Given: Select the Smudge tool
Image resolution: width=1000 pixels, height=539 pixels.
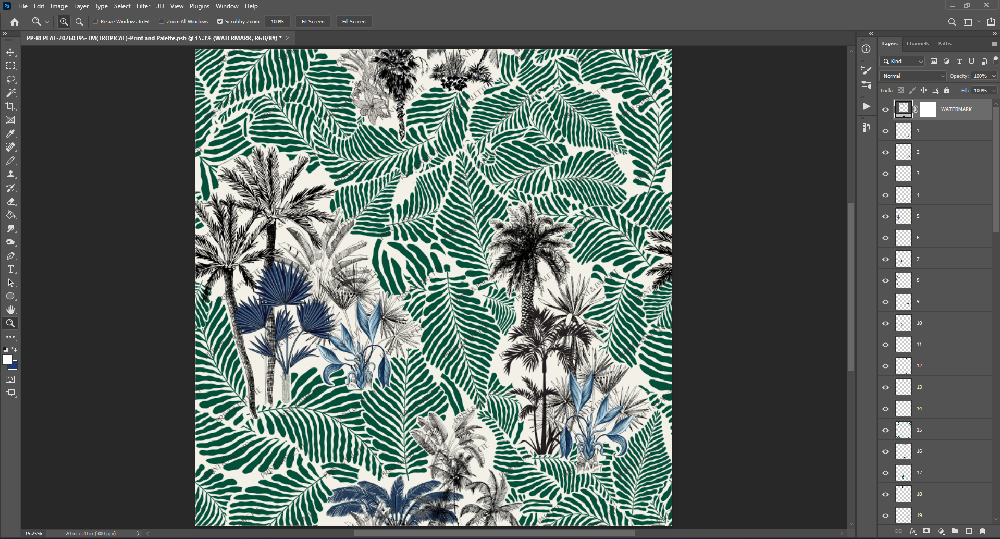Looking at the screenshot, I should click(11, 228).
